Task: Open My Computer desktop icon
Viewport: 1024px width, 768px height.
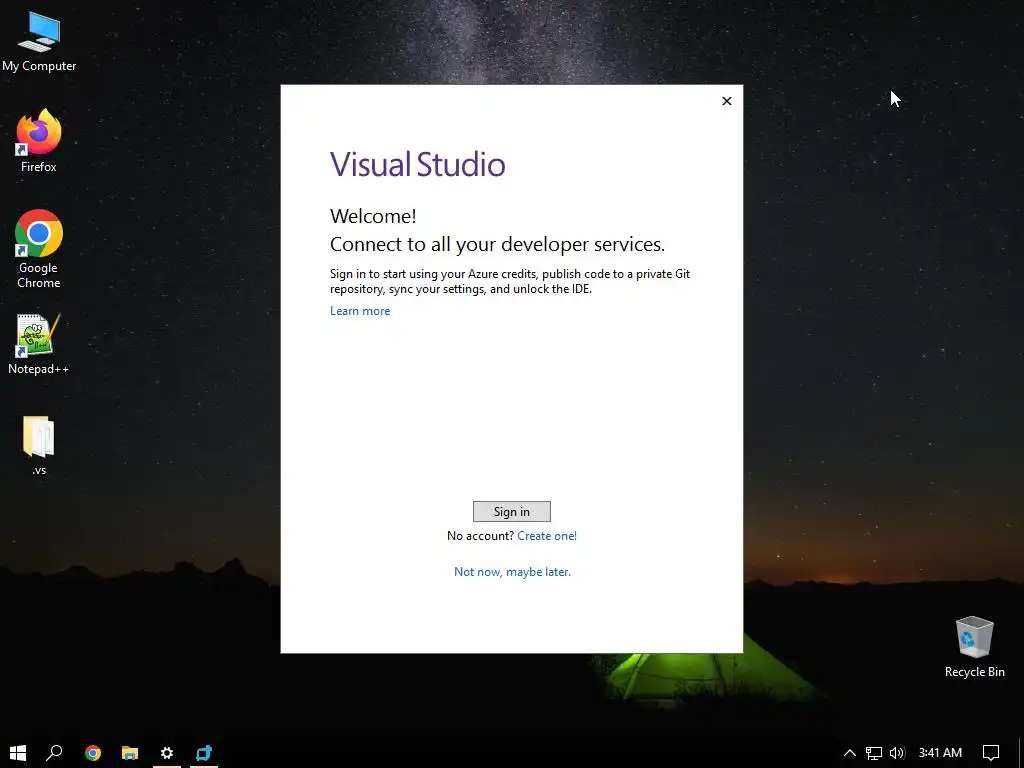Action: [x=39, y=40]
